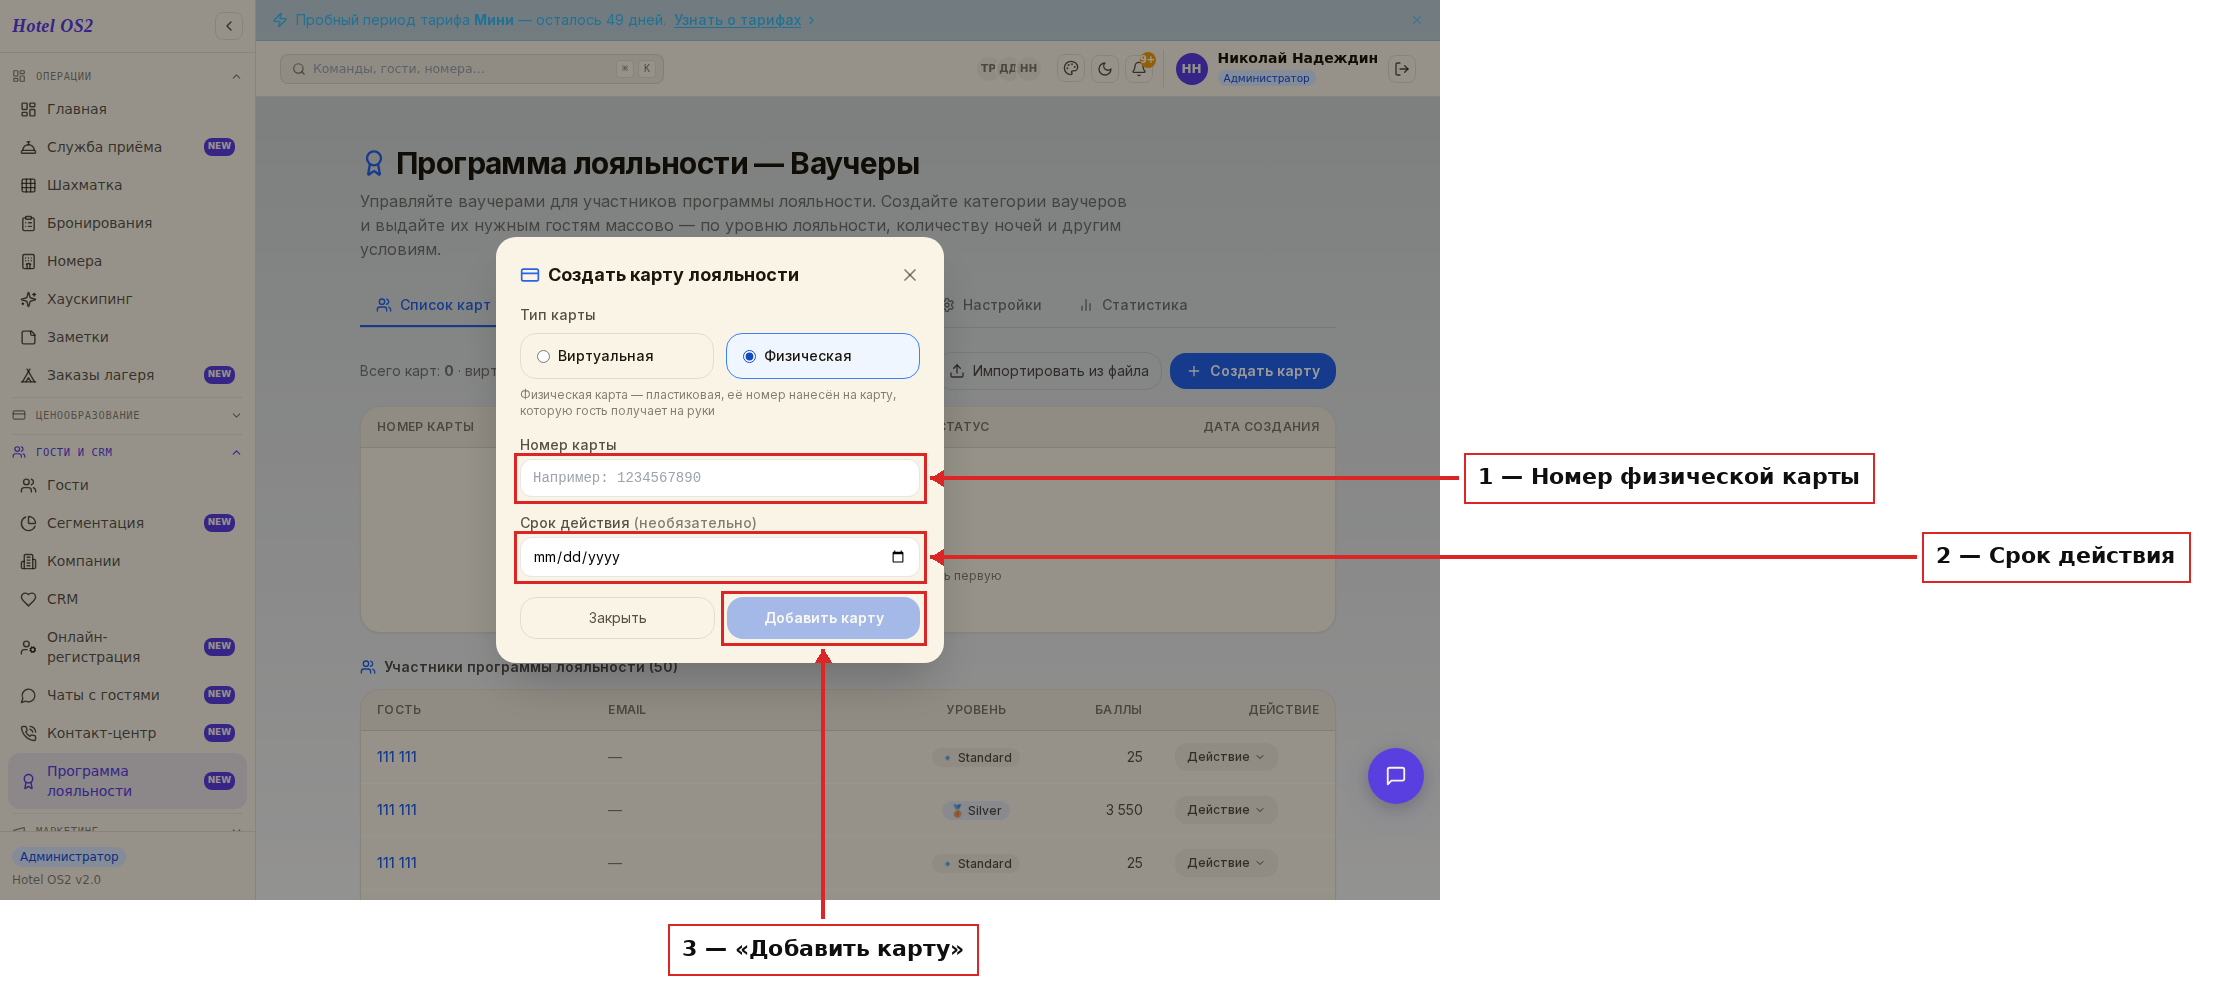Open Николай Надеждин user profile
2214x999 pixels.
coord(1277,68)
